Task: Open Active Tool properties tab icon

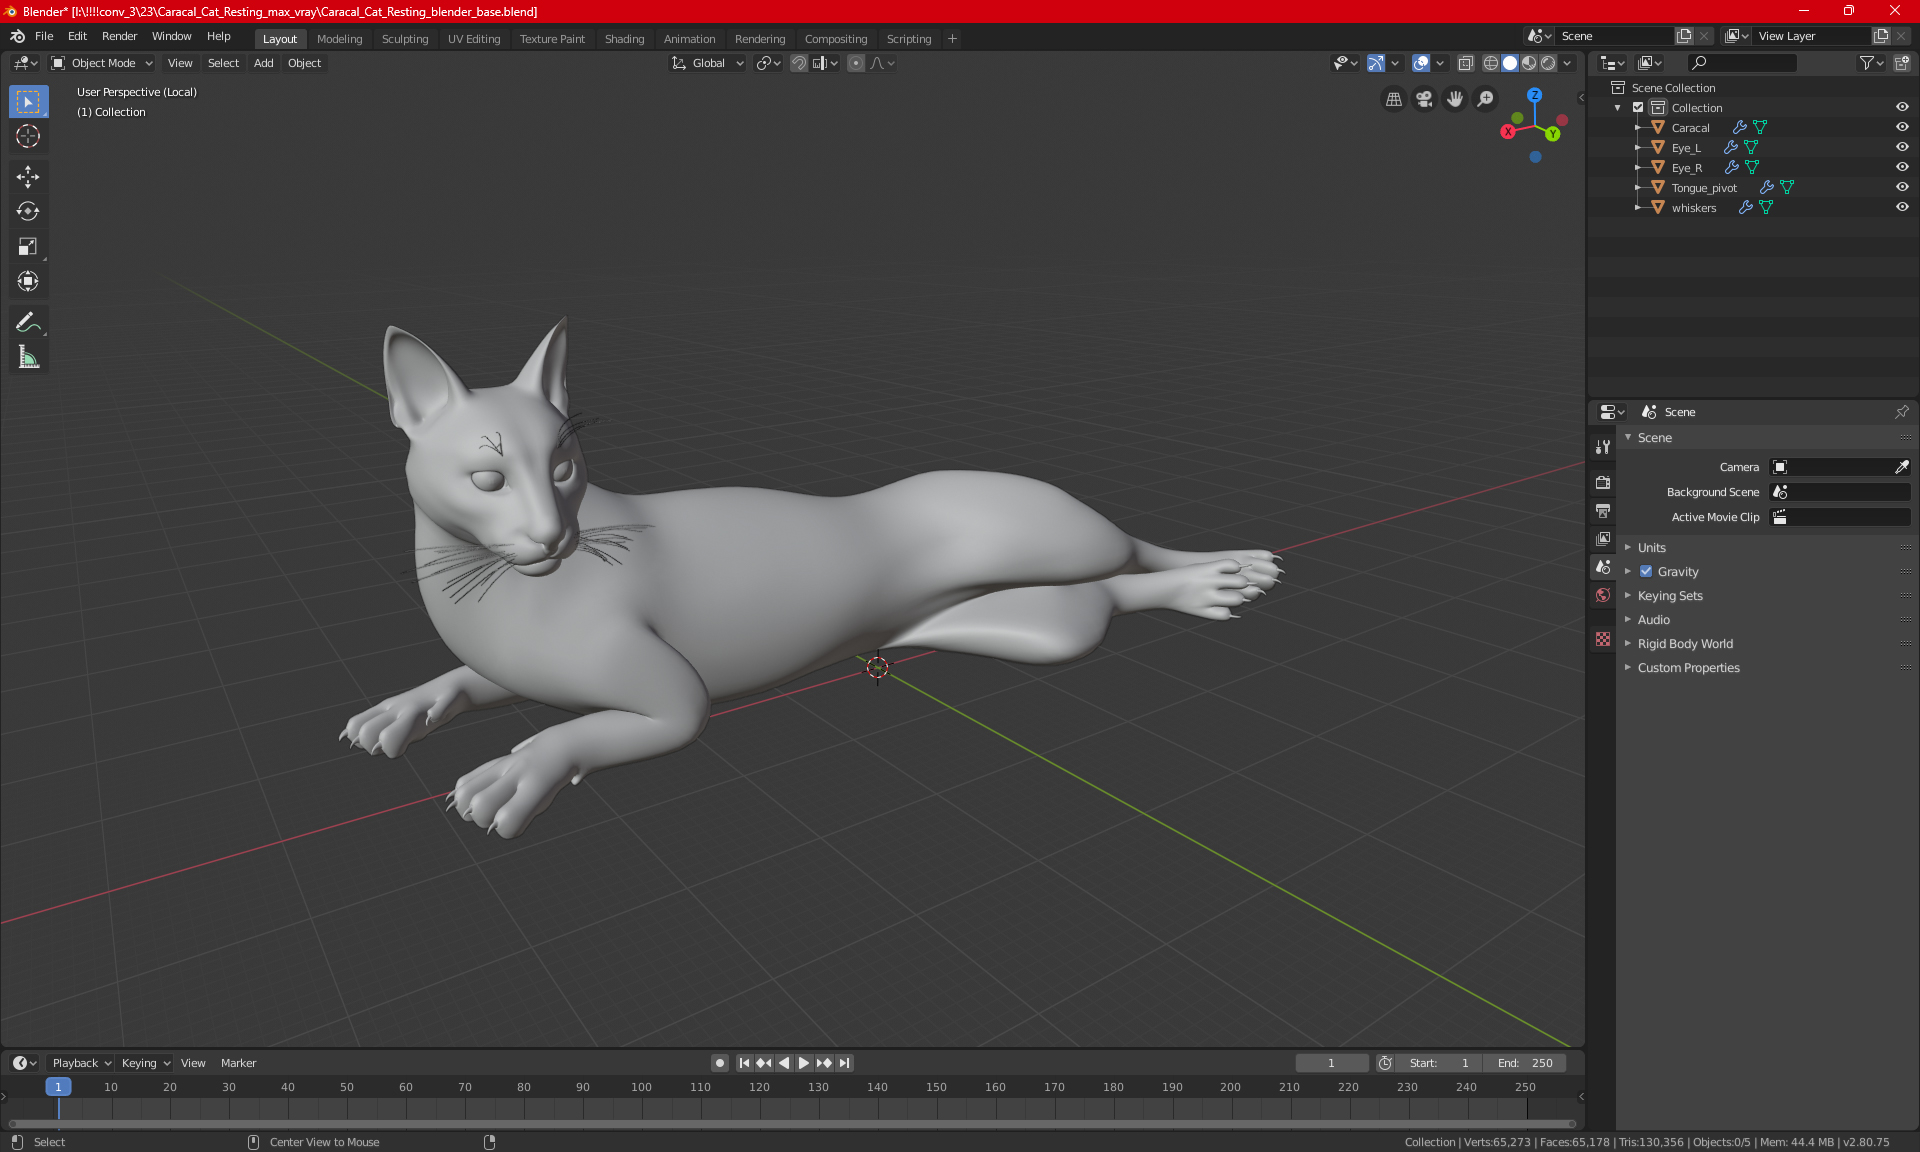Action: [x=1603, y=447]
